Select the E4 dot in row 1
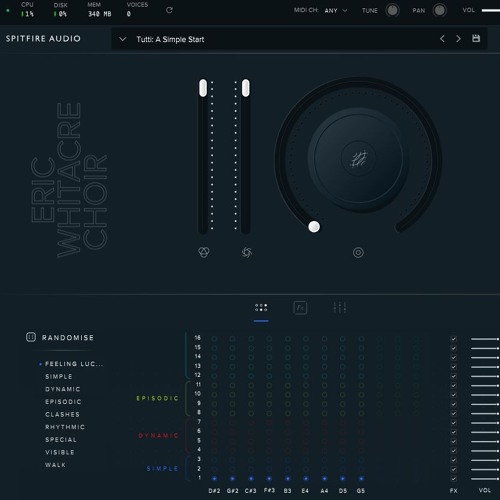Image resolution: width=500 pixels, height=500 pixels. (x=306, y=478)
